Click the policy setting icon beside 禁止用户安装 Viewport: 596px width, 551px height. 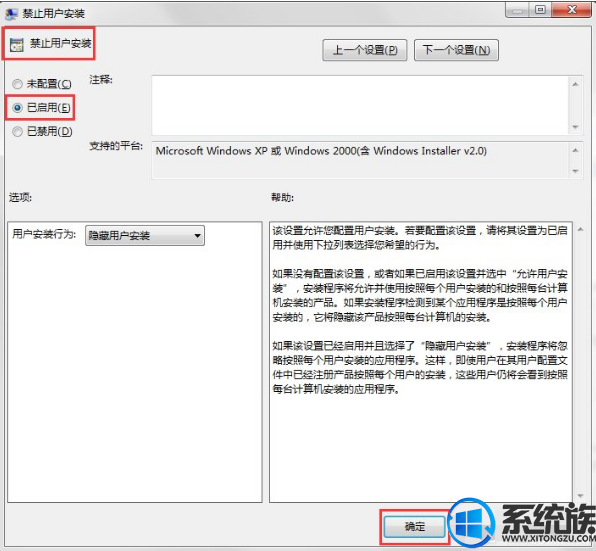(17, 45)
